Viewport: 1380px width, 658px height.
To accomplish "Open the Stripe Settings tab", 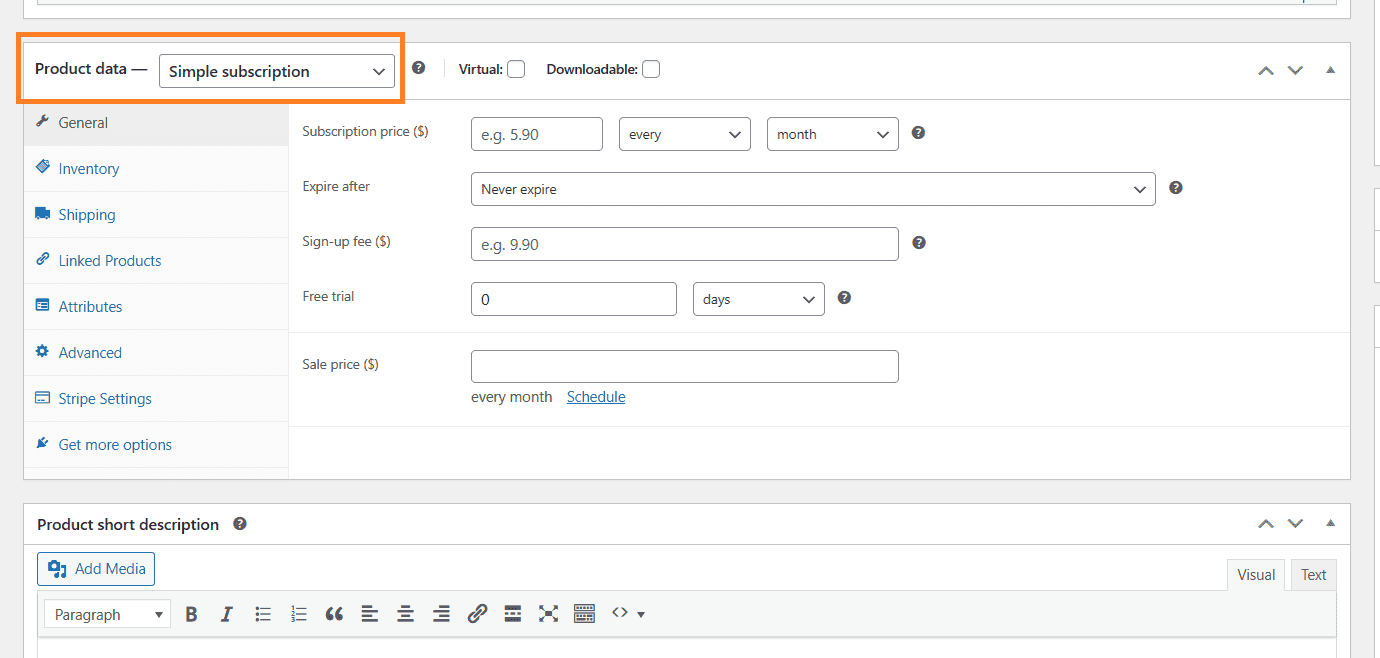I will (156, 399).
